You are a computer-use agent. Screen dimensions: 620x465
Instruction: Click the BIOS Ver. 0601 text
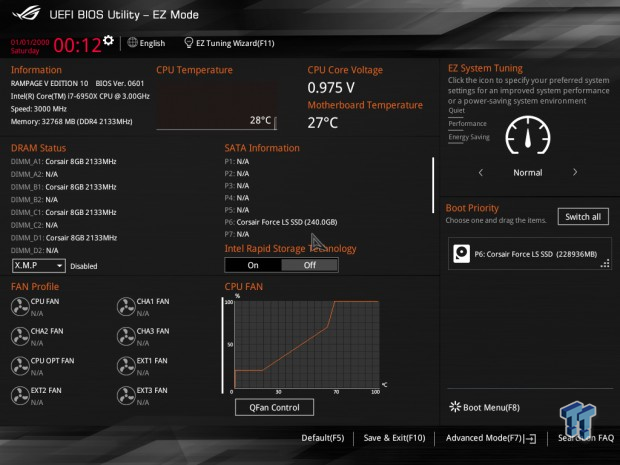[120, 83]
